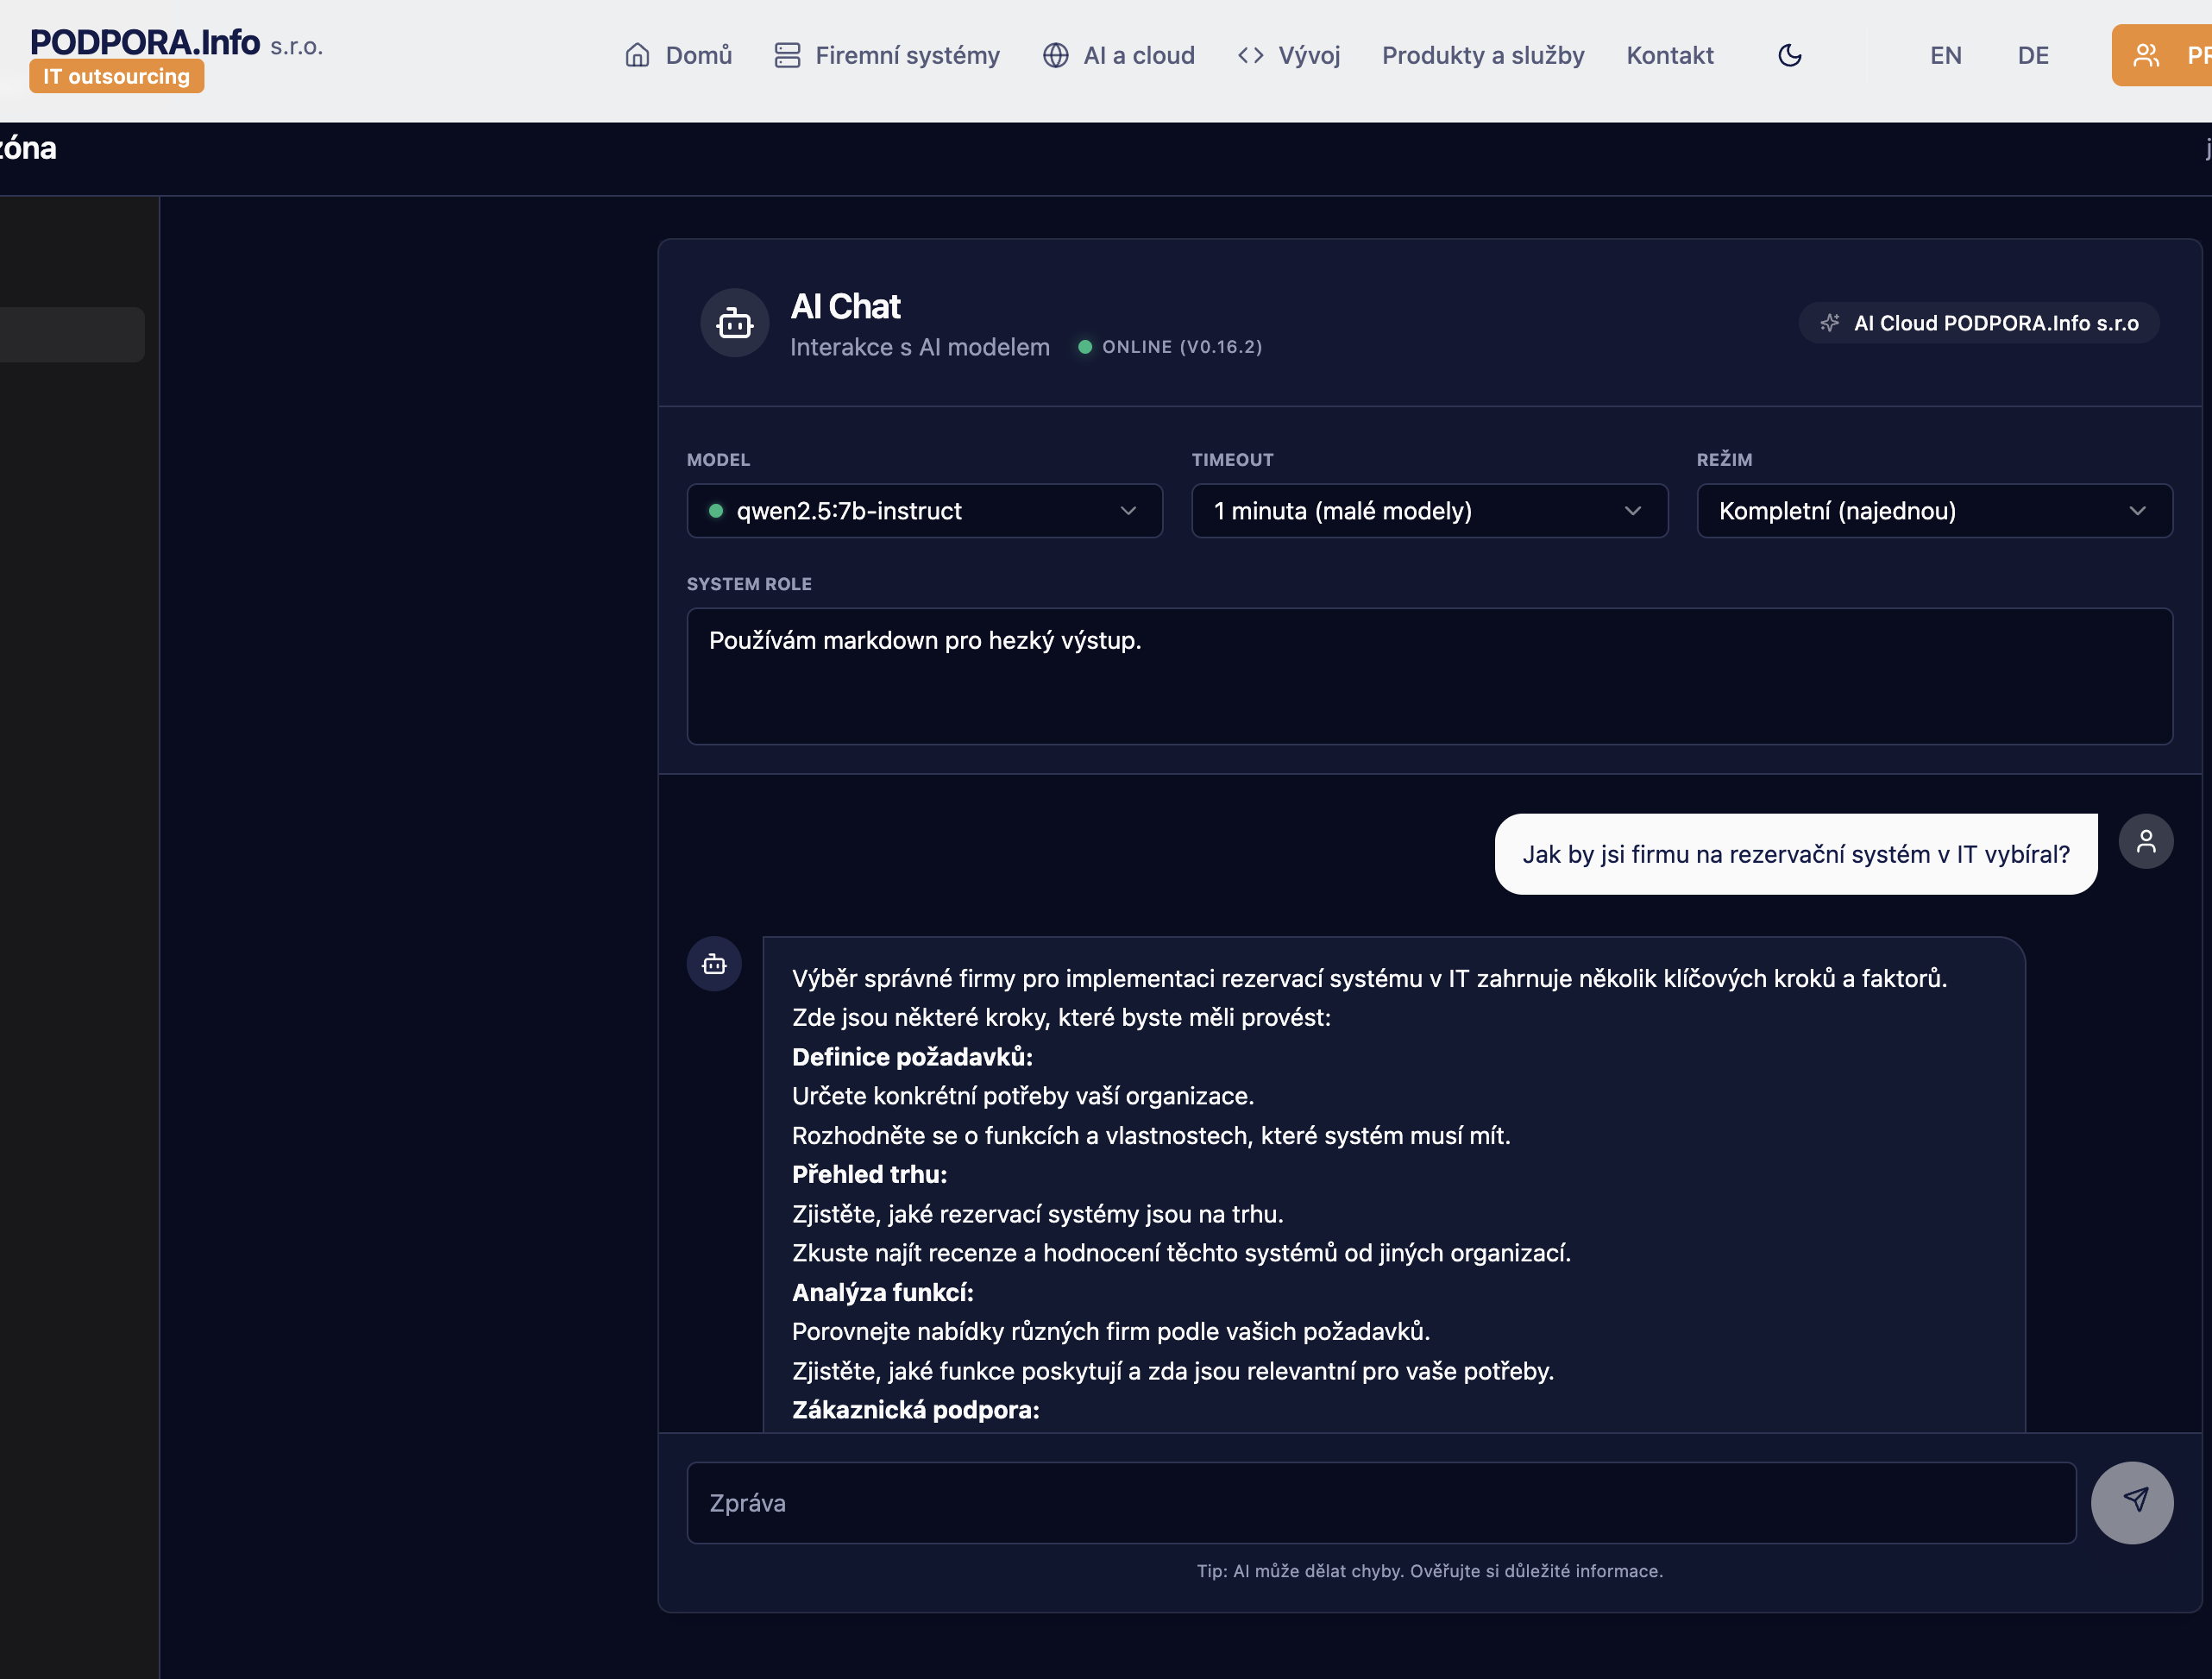Click the home icon next to Domů
The width and height of the screenshot is (2212, 1679).
[x=637, y=55]
